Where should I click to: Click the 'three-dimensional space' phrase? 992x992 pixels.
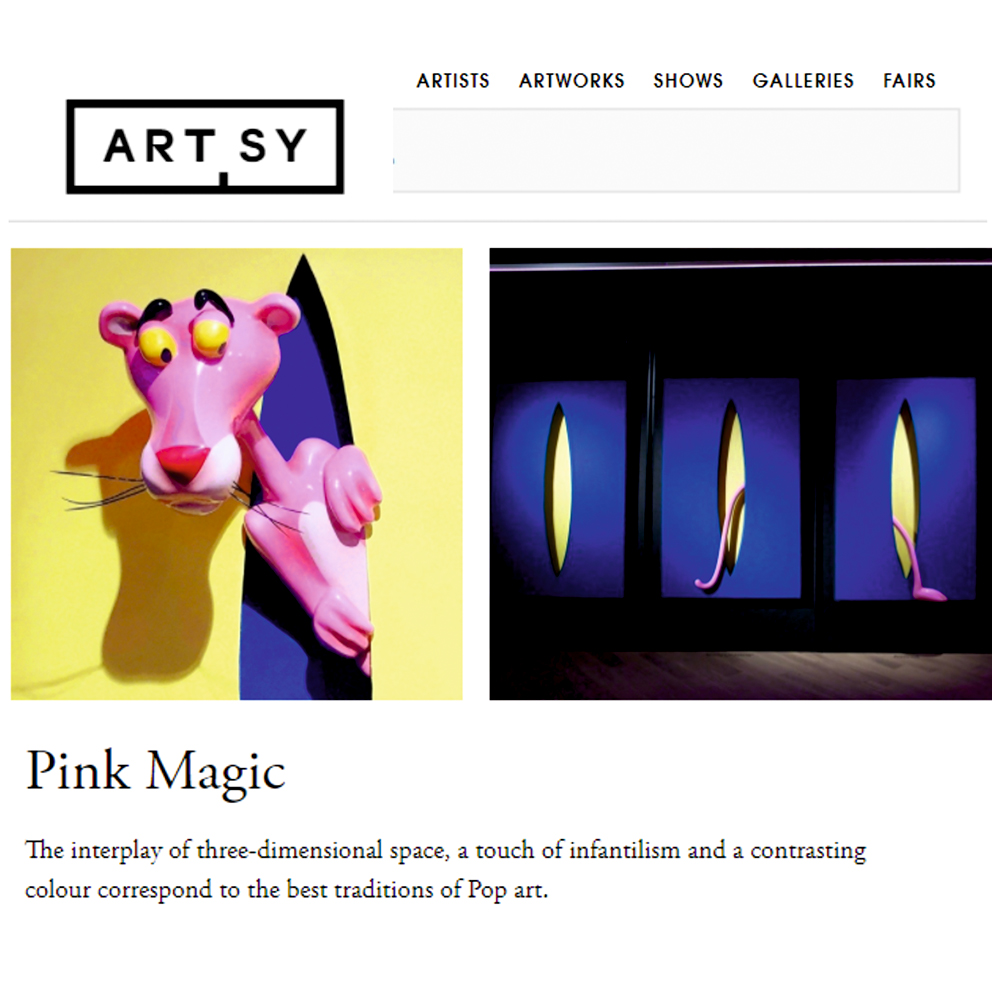323,850
